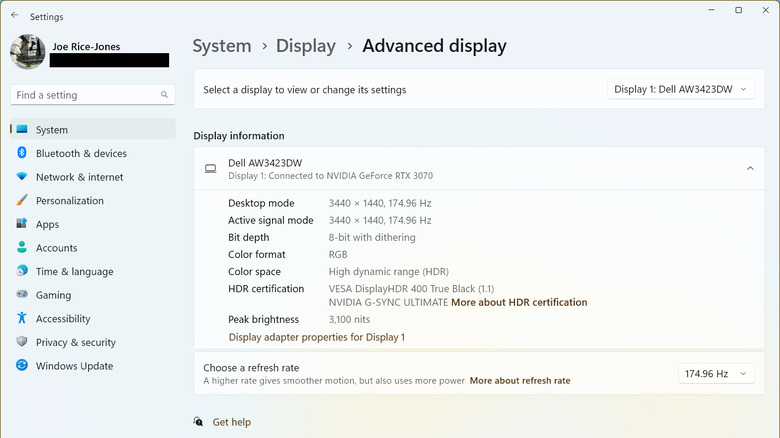Open the 174.96 Hz refresh rate dropdown
The width and height of the screenshot is (780, 438).
pyautogui.click(x=714, y=374)
